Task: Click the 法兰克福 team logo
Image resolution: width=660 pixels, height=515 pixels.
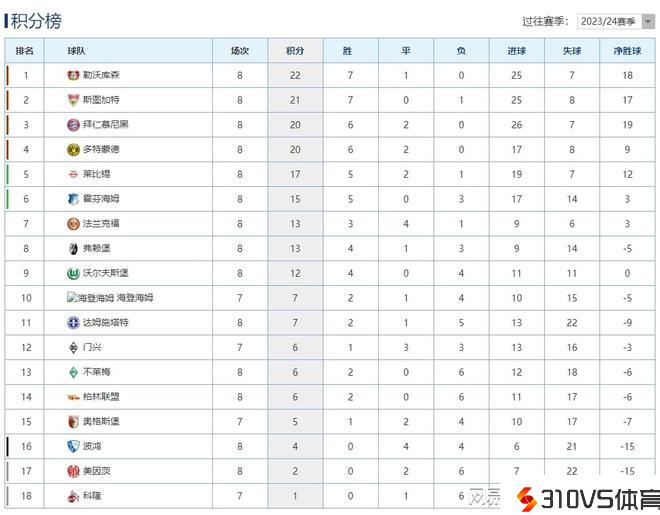Action: (73, 223)
